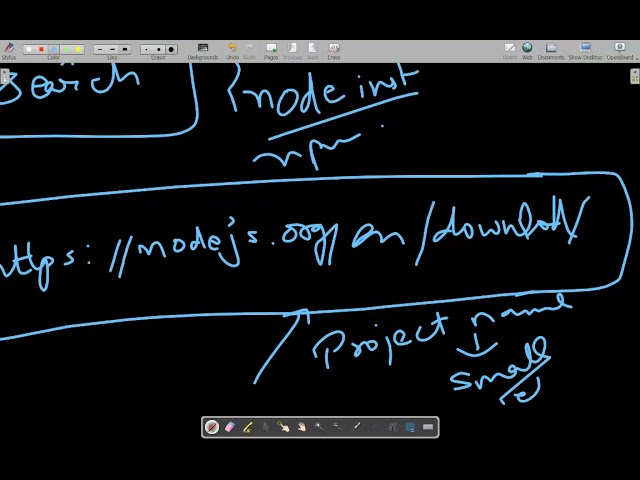Select the medium line width

[x=113, y=49]
